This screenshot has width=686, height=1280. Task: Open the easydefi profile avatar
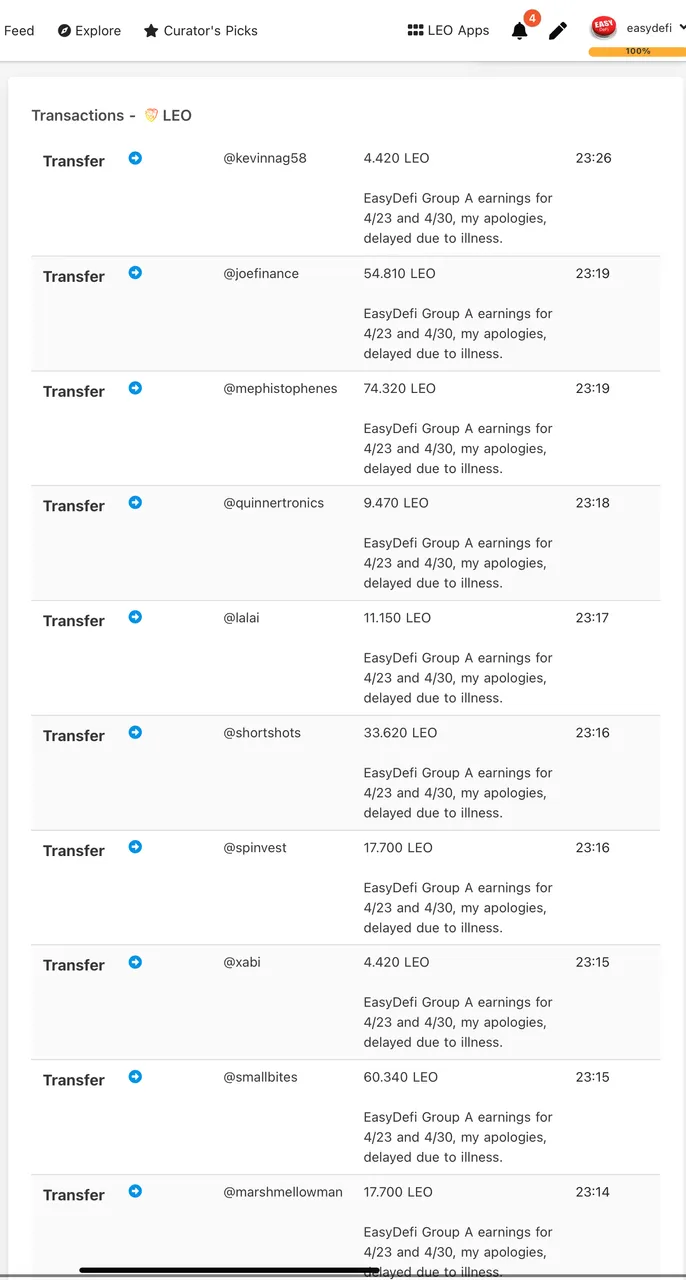(603, 28)
